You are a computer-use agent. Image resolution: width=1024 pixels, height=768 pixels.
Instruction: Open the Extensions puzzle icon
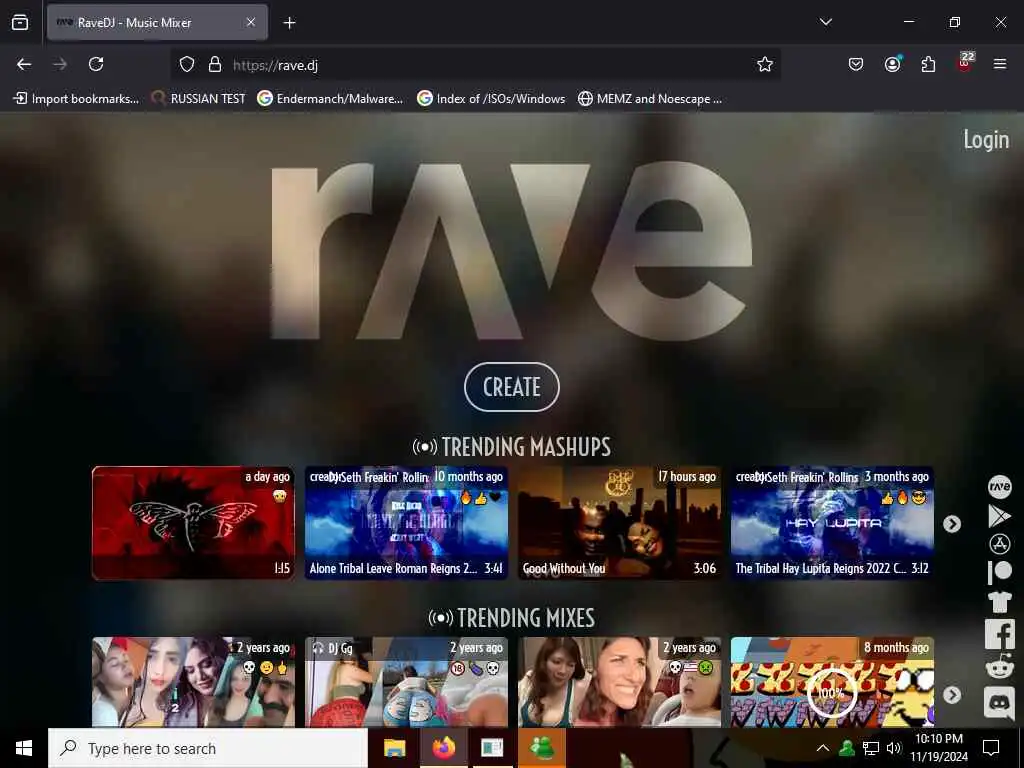point(928,64)
